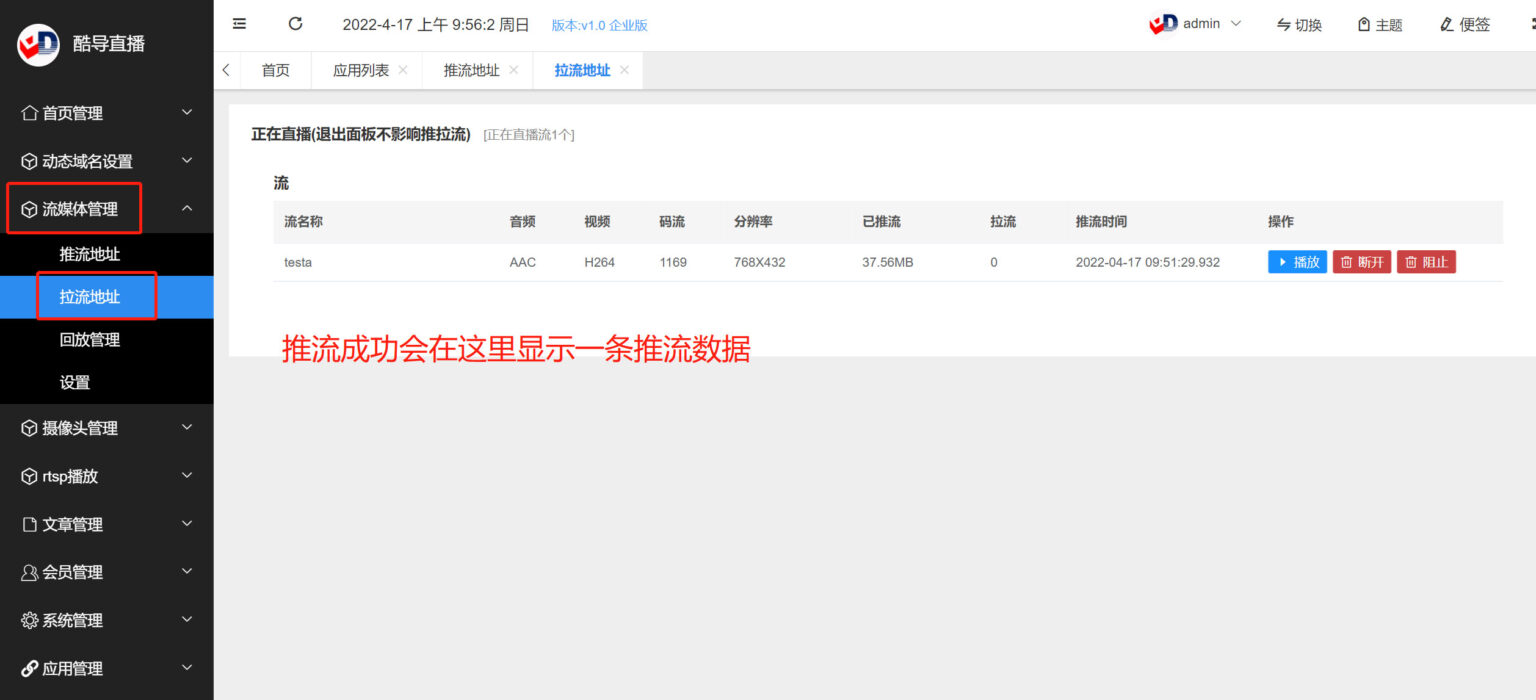Block the testa stream with 阻止
Viewport: 1536px width, 700px height.
(1427, 262)
